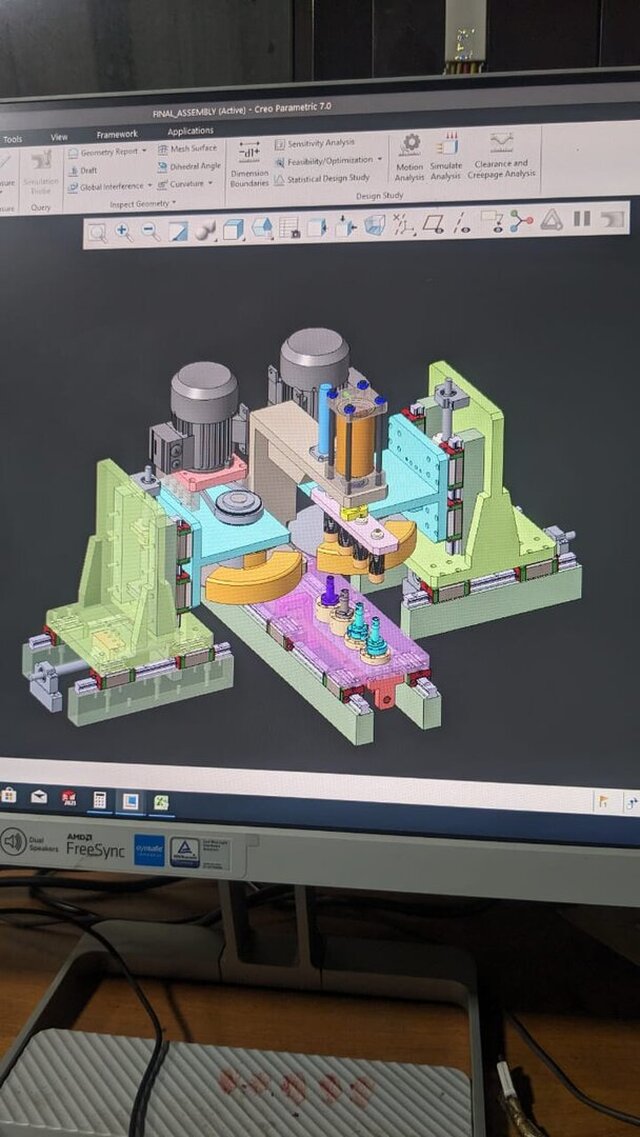Toggle the plane display filter icon

pyautogui.click(x=433, y=223)
